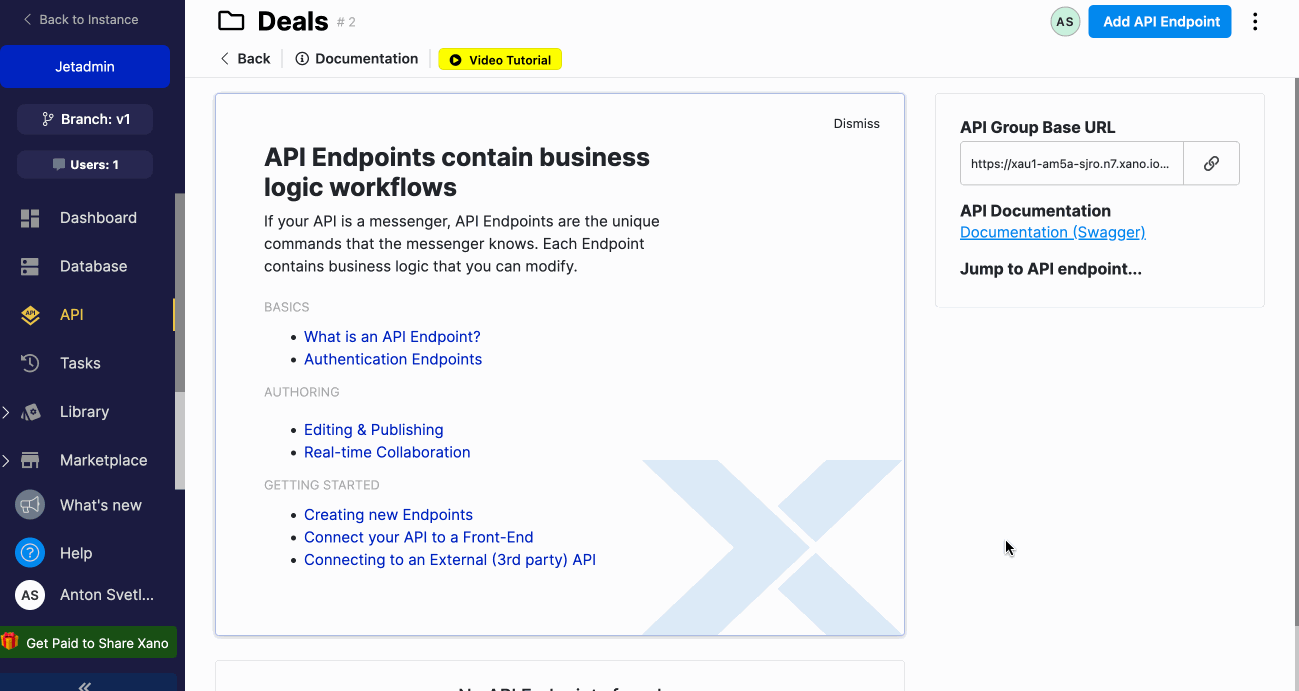Collapse the sidebar with double chevron
This screenshot has height=691, width=1299.
(x=85, y=685)
